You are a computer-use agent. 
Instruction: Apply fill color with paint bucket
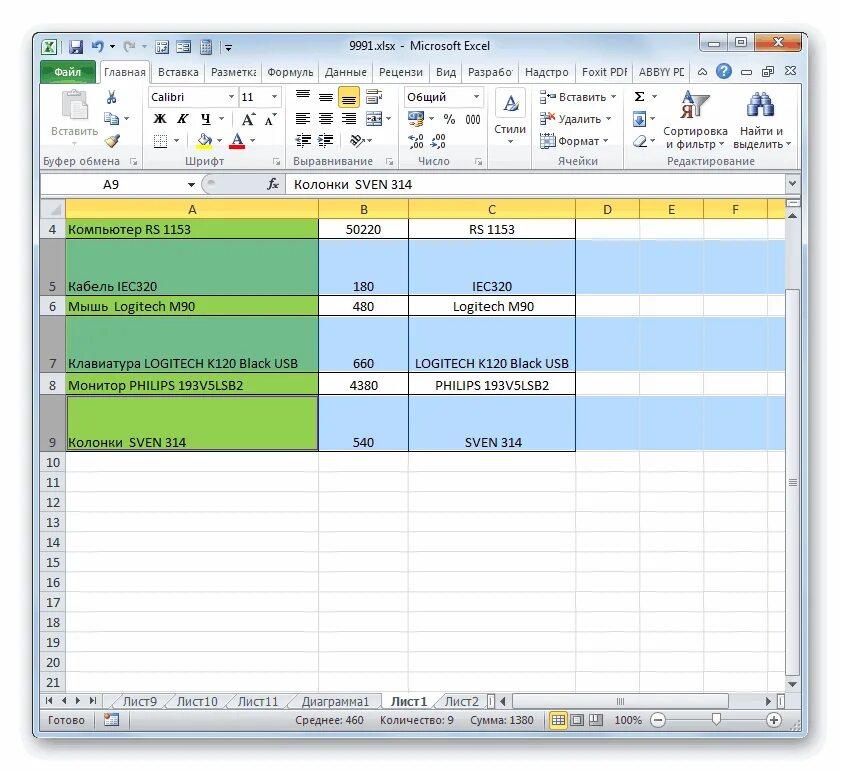point(204,141)
